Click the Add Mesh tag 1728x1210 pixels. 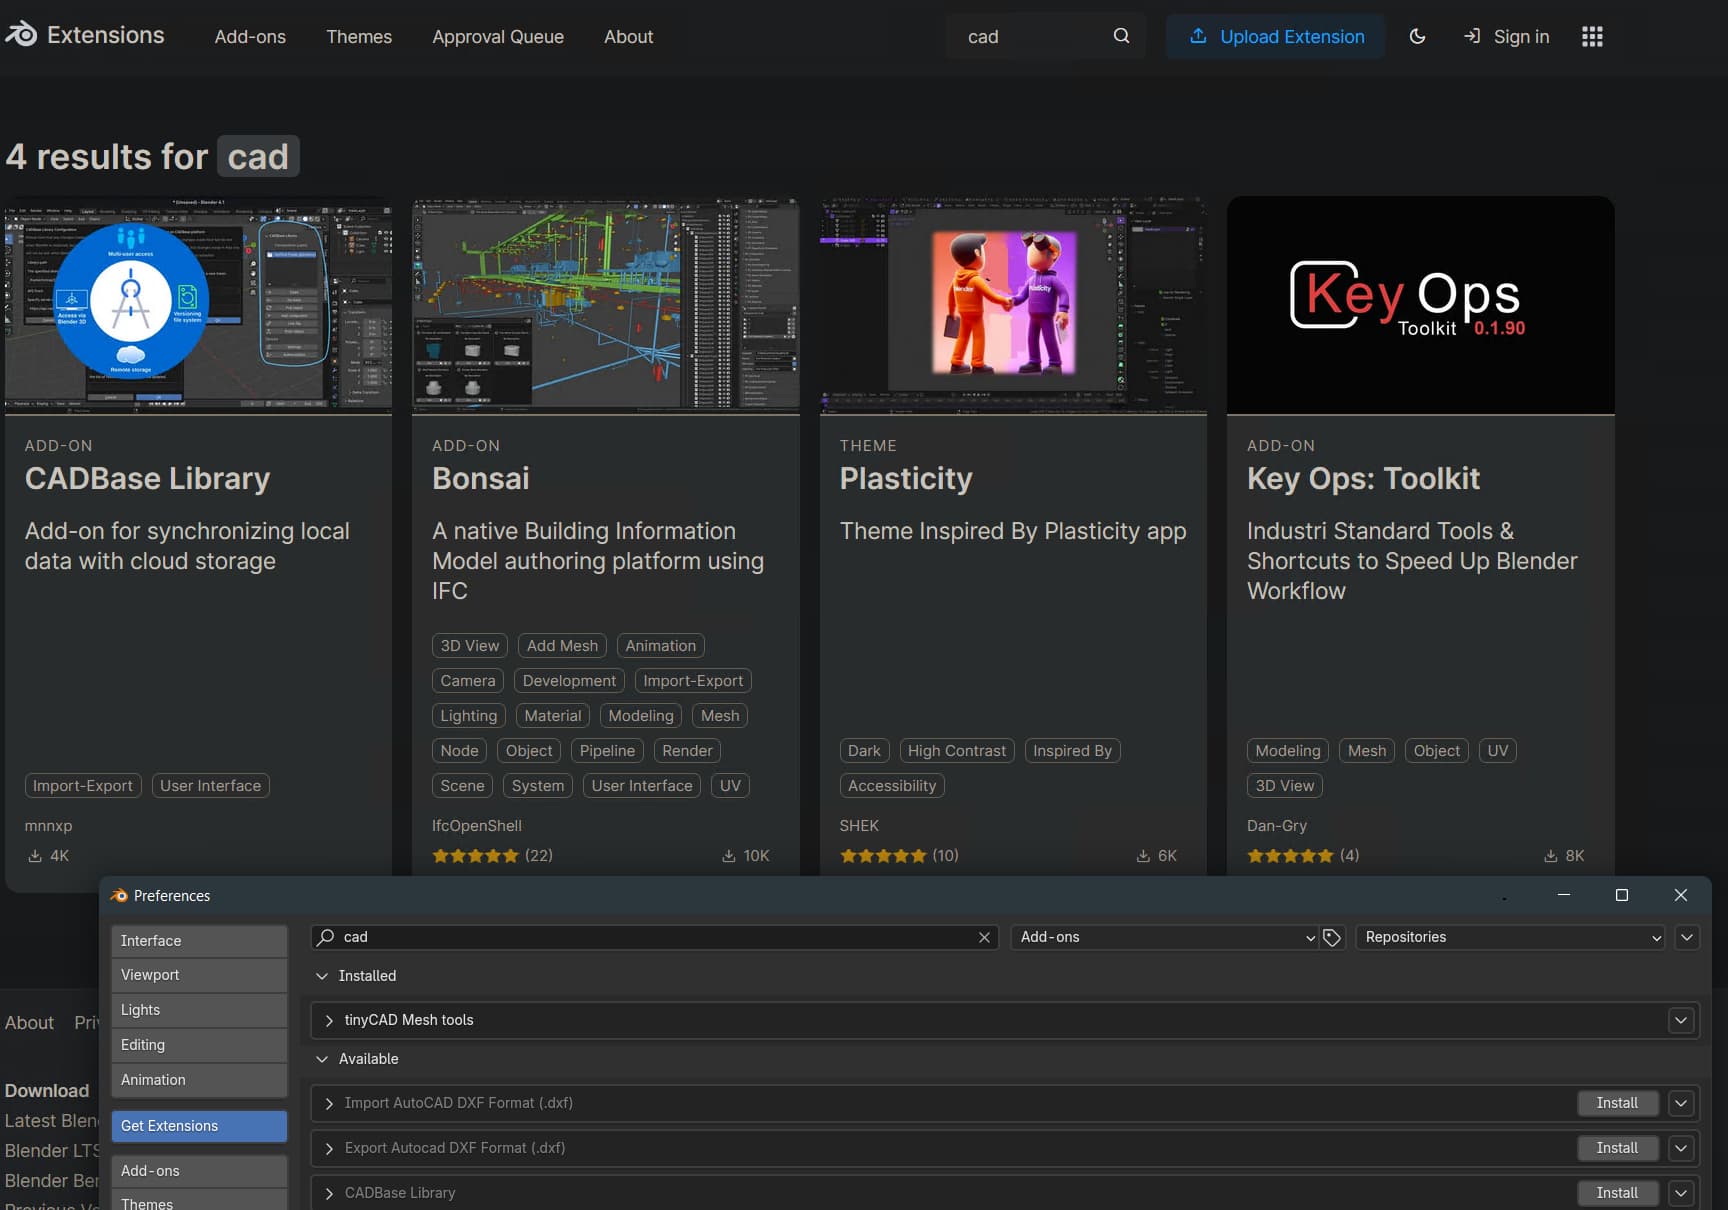click(562, 646)
